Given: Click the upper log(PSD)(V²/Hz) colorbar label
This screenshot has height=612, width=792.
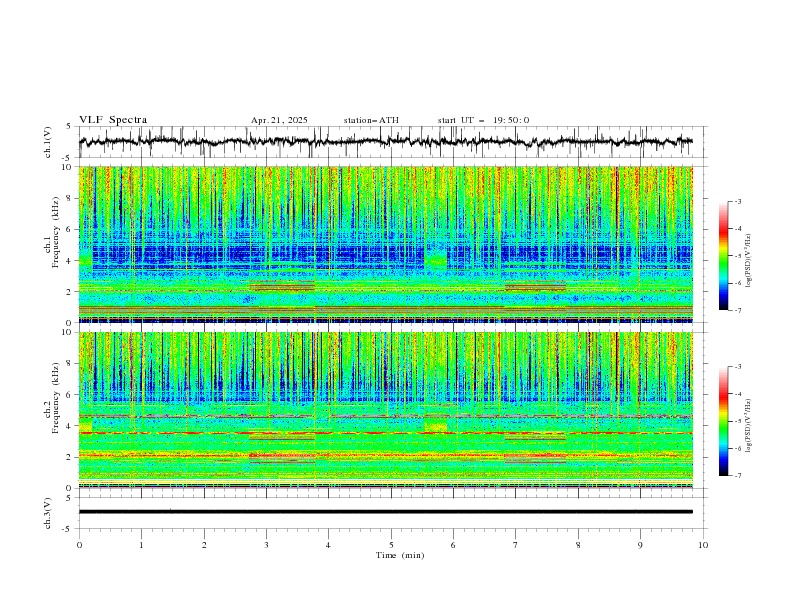Looking at the screenshot, I should point(748,261).
